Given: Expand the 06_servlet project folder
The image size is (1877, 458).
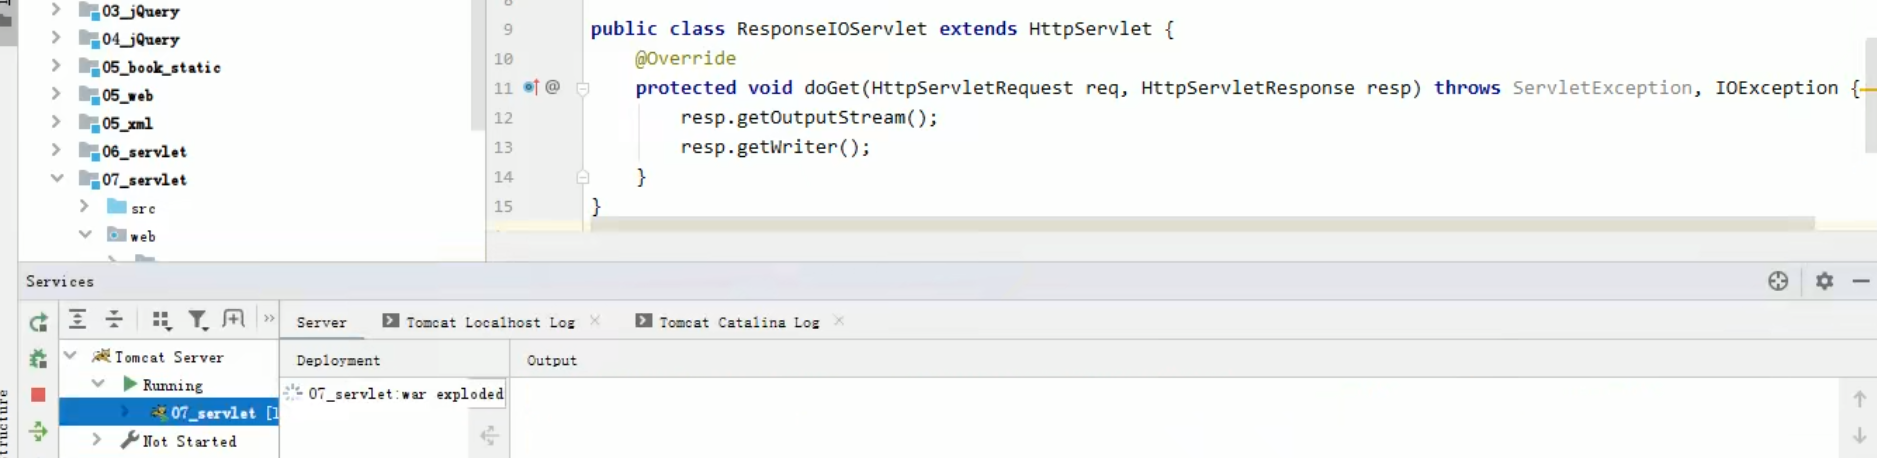Looking at the screenshot, I should point(56,151).
